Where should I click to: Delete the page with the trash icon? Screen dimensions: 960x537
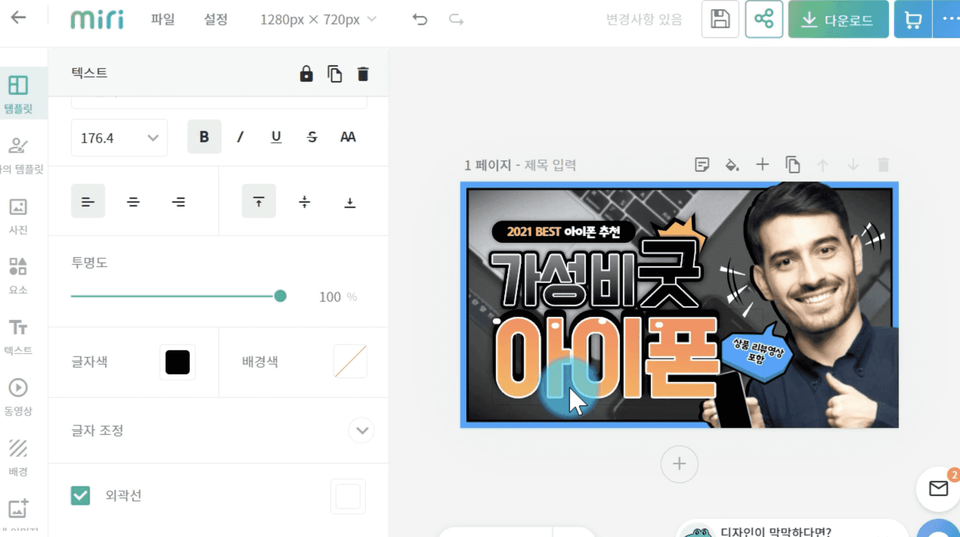(883, 165)
